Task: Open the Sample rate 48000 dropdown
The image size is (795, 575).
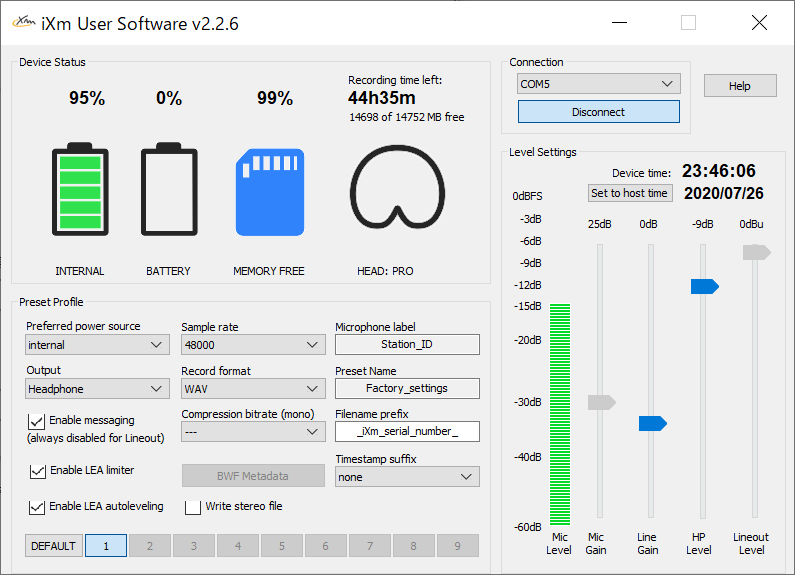Action: pos(253,345)
